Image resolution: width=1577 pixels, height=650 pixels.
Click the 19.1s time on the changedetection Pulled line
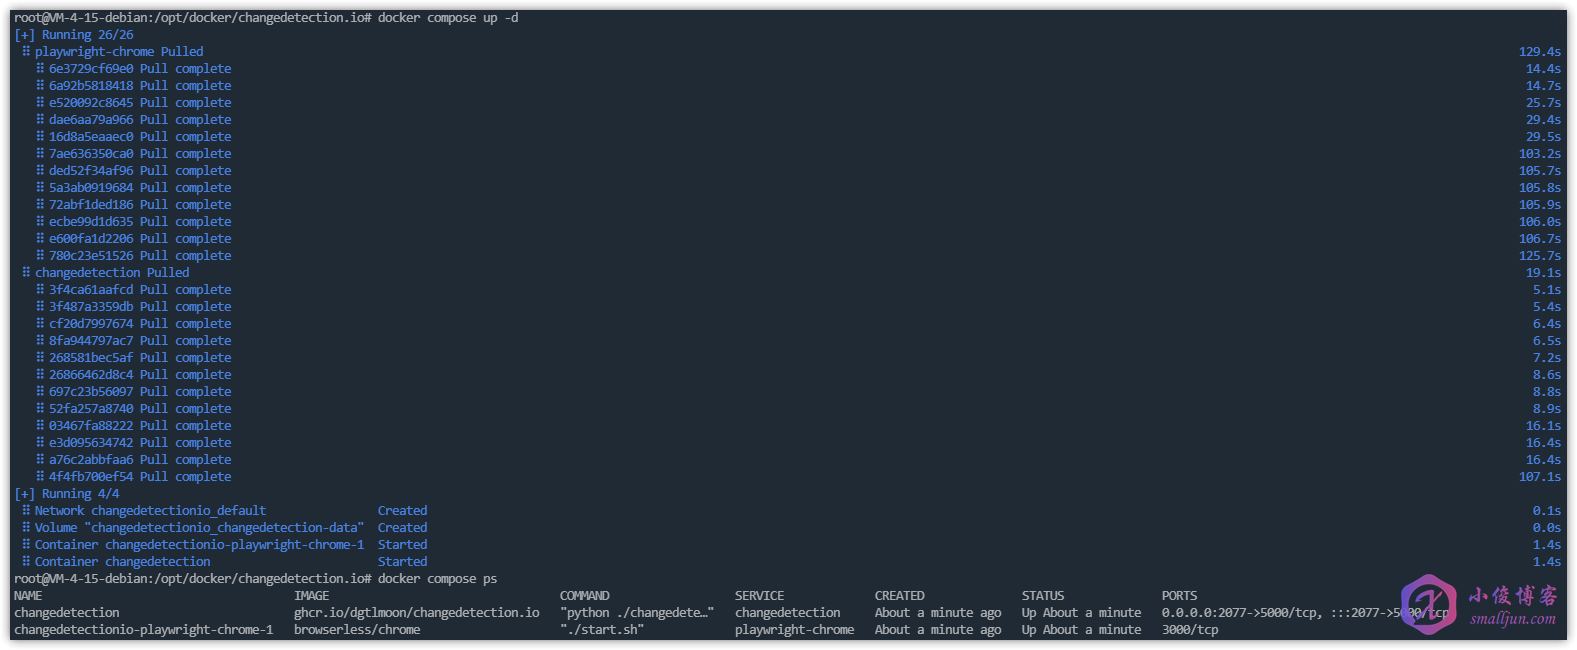click(x=1543, y=273)
